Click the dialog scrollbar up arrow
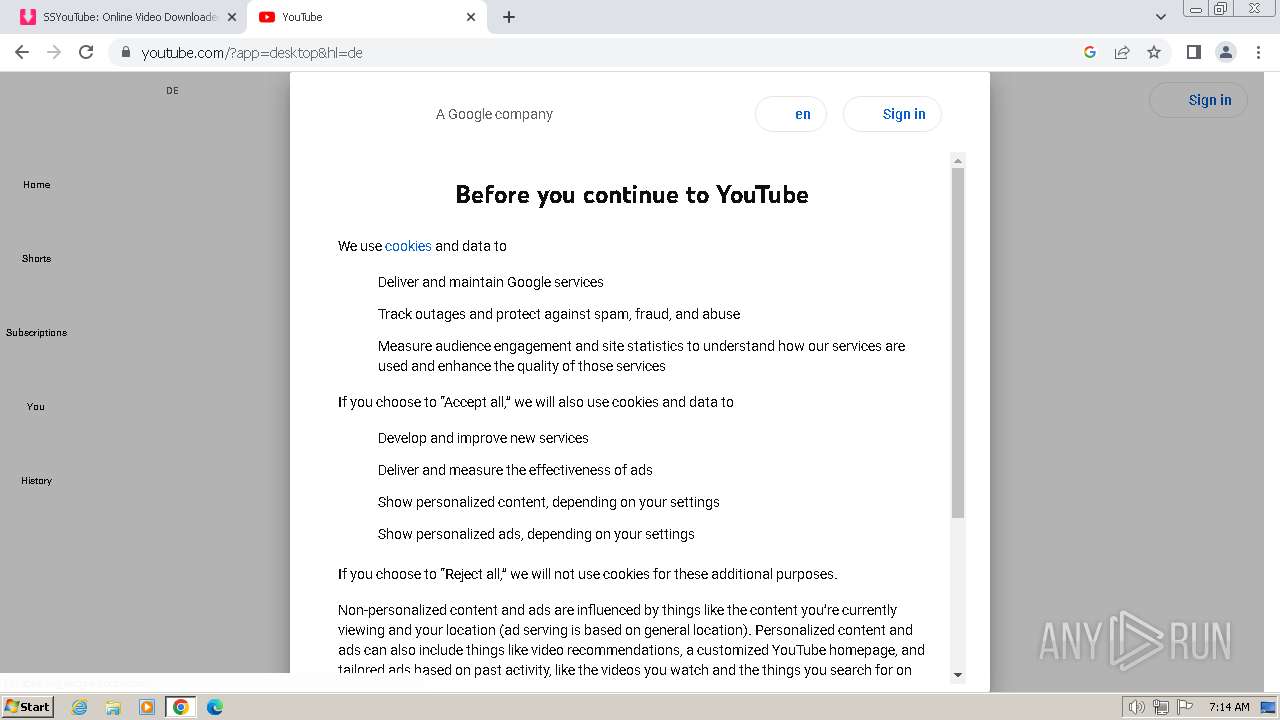Screen dimensions: 1280x720 pos(958,161)
